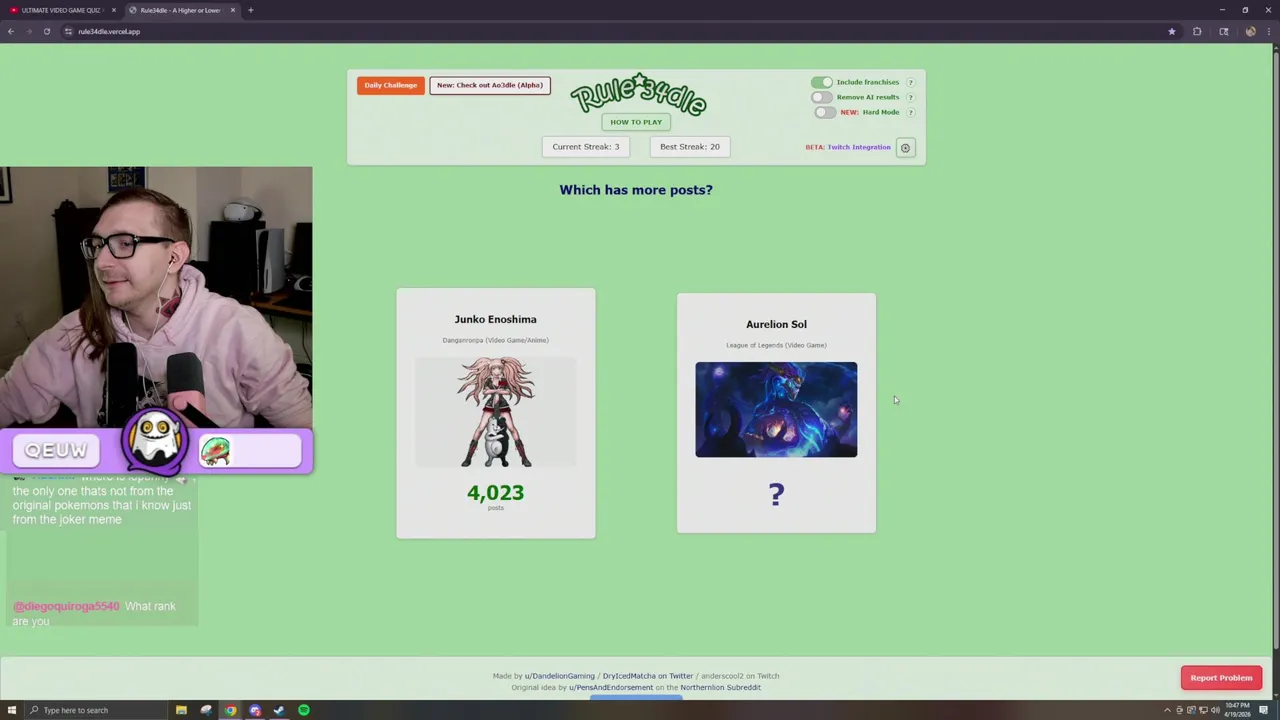Open the Ao3dle Alpha announcement button

click(x=490, y=85)
